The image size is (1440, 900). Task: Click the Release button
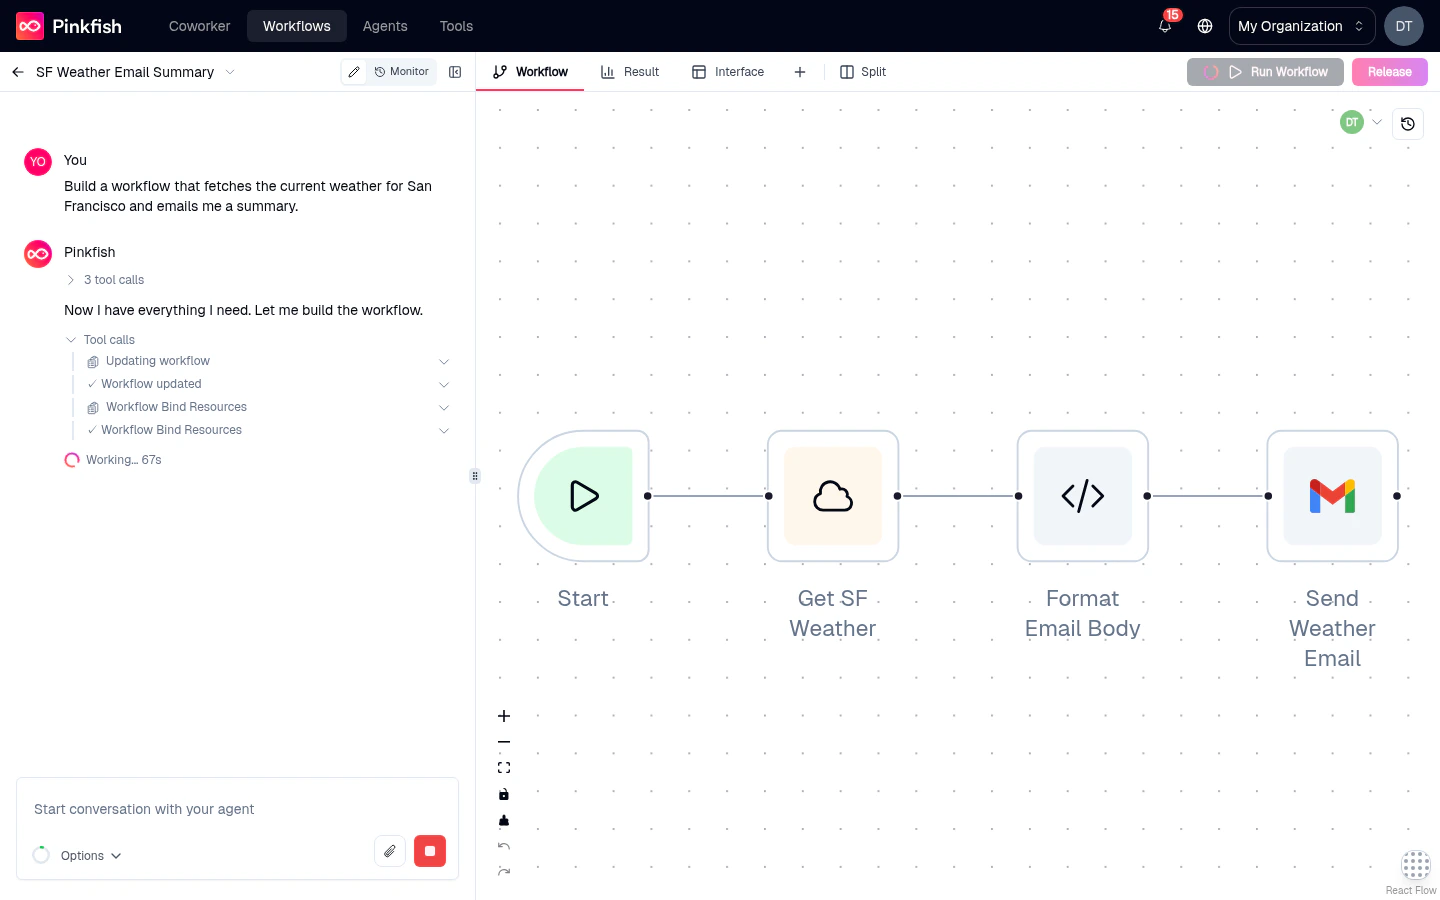(x=1390, y=71)
